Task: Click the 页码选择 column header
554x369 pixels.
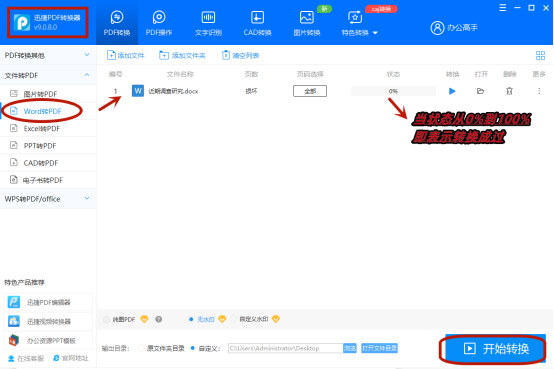Action: [310, 74]
